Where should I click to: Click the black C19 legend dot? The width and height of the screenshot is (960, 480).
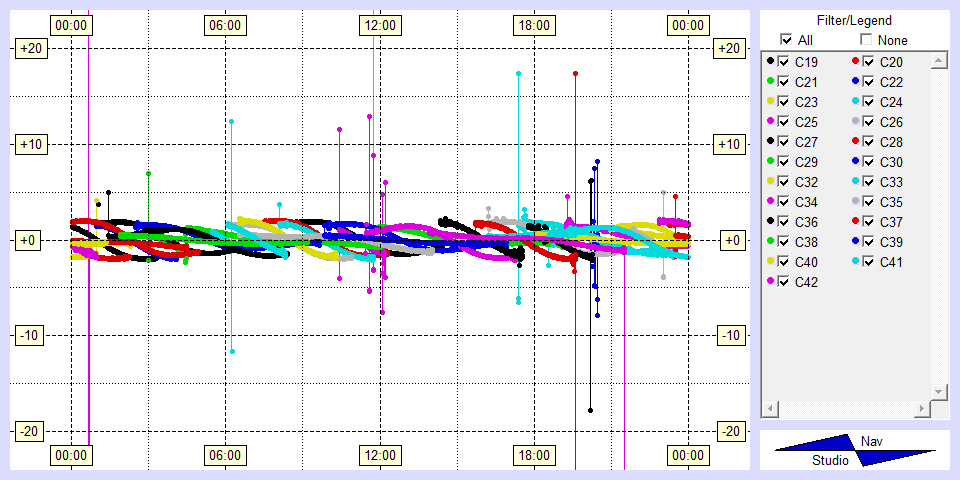pos(770,62)
